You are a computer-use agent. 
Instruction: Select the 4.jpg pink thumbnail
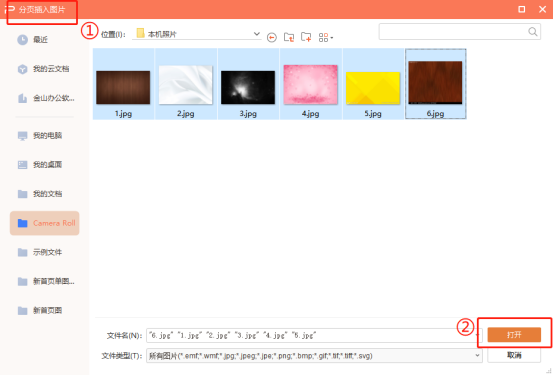311,84
